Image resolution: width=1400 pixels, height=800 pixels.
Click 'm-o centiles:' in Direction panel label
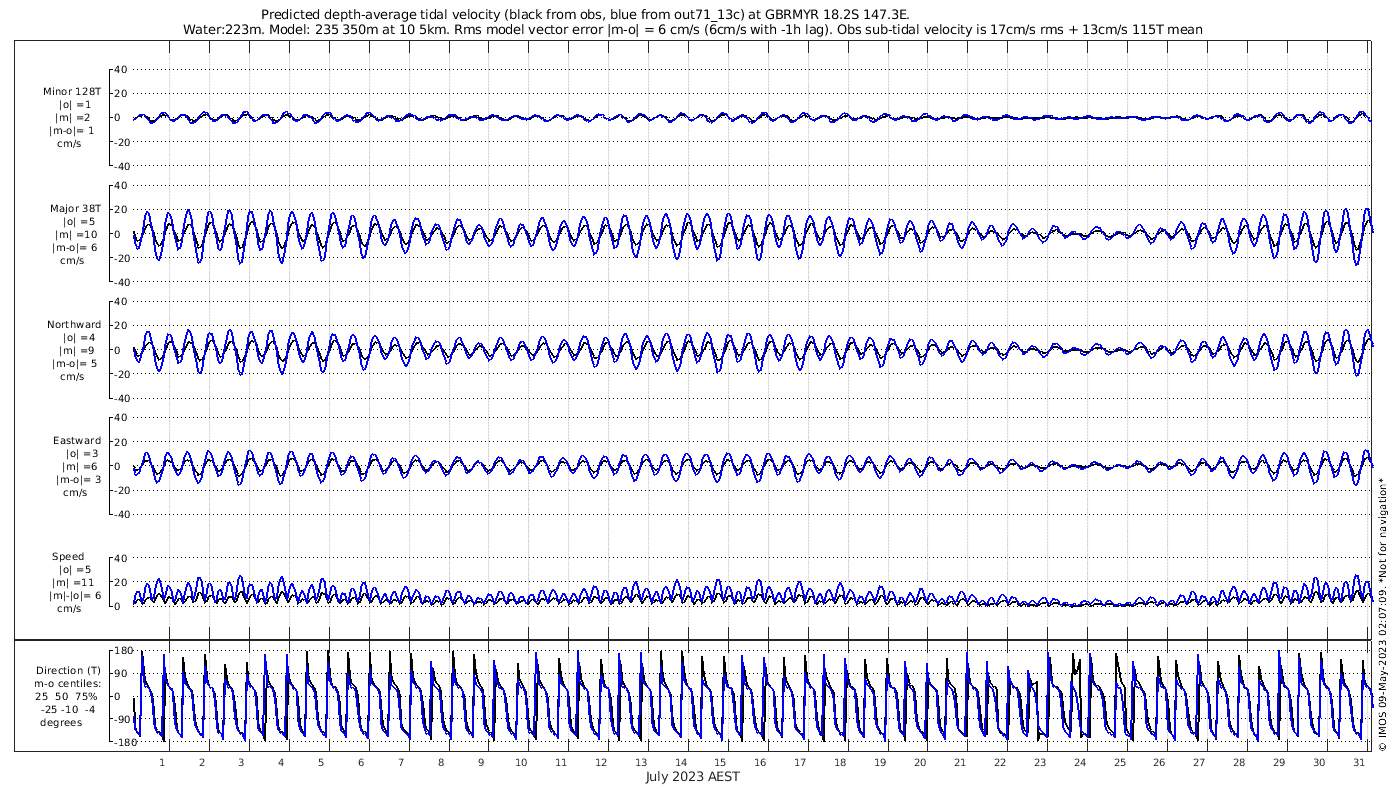[x=68, y=684]
